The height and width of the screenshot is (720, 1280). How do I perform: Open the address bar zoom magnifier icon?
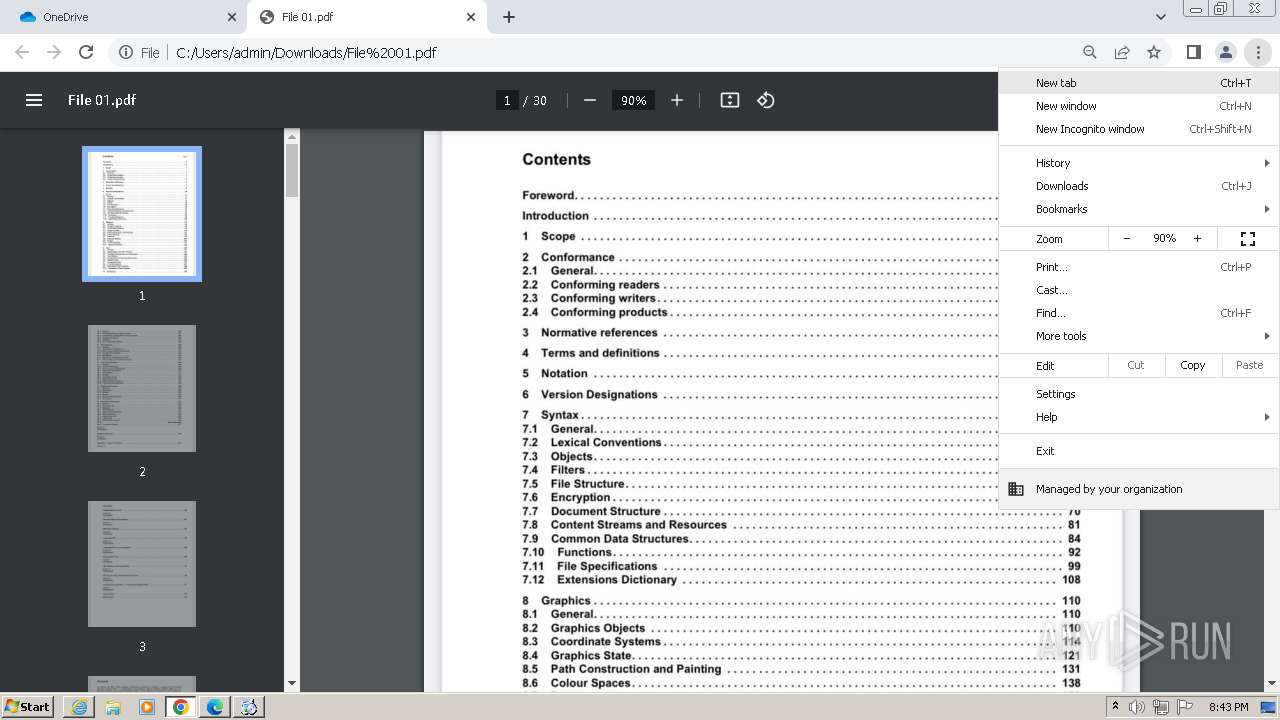(x=1090, y=52)
